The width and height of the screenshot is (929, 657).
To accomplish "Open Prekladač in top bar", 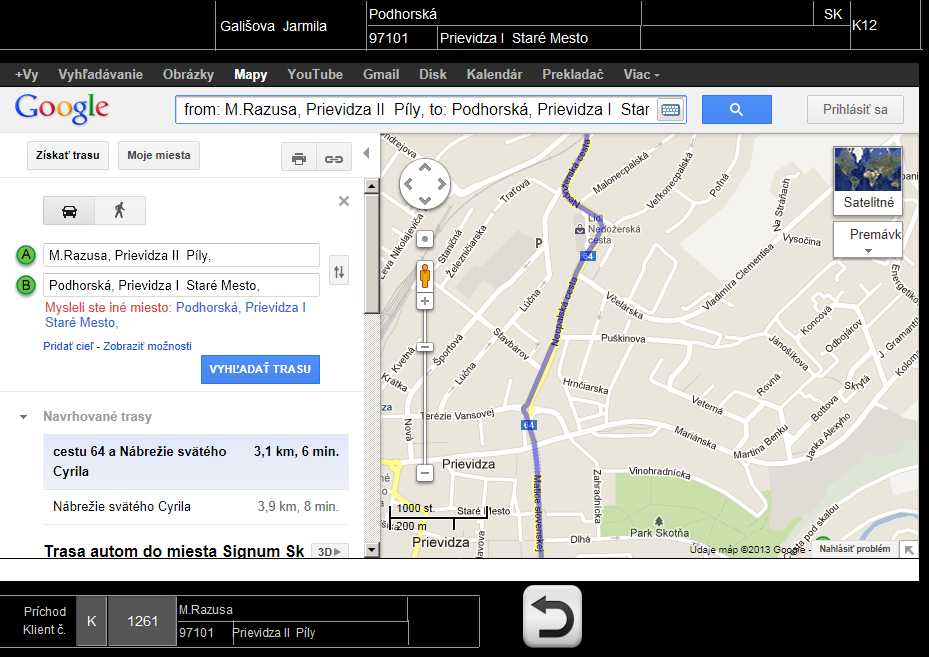I will 572,75.
